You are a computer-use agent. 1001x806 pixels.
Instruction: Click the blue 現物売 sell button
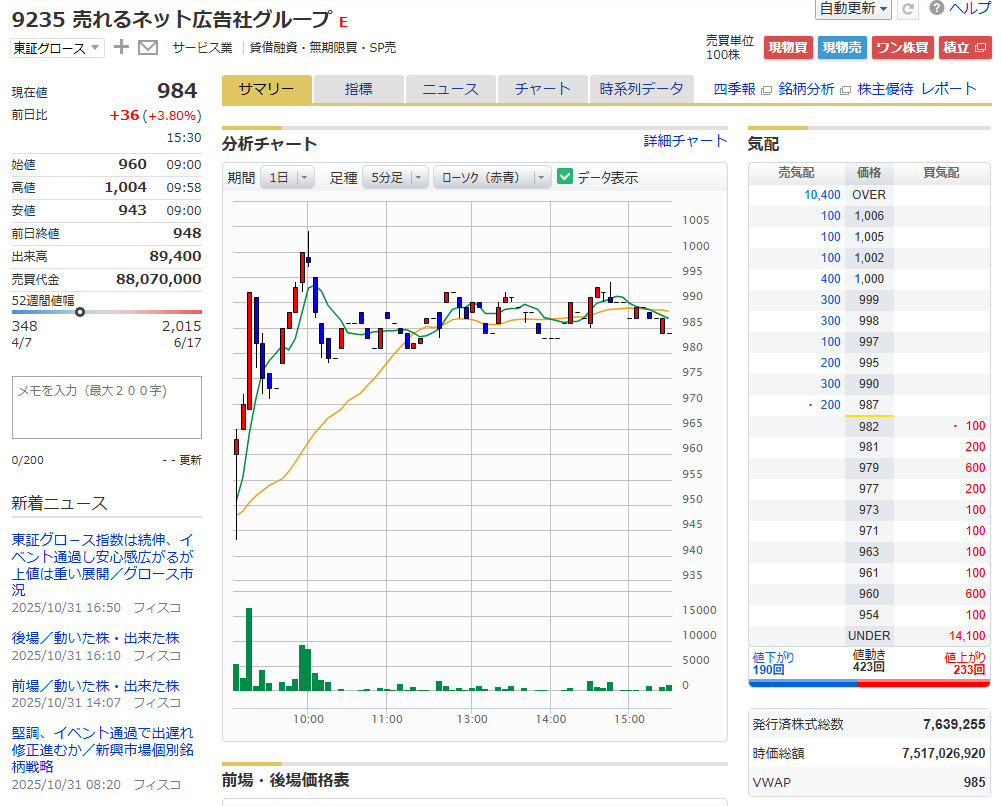click(842, 47)
